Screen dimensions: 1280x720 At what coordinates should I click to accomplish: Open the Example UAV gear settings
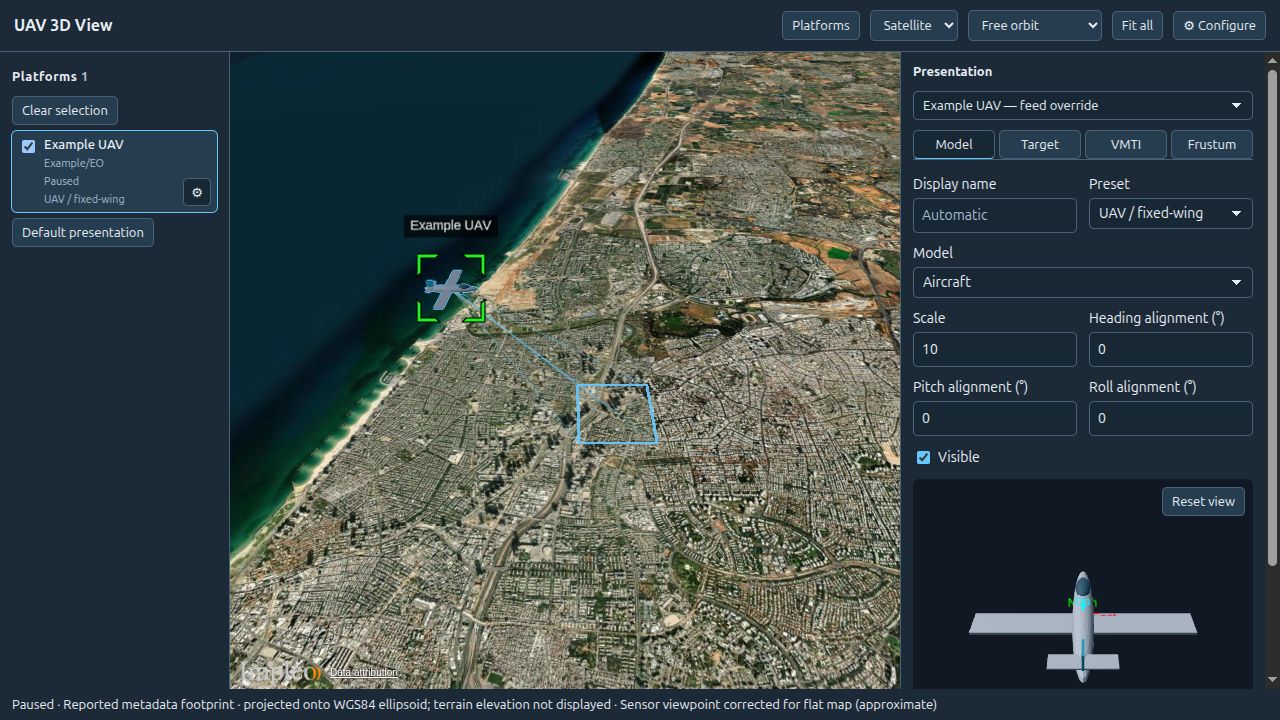[197, 192]
